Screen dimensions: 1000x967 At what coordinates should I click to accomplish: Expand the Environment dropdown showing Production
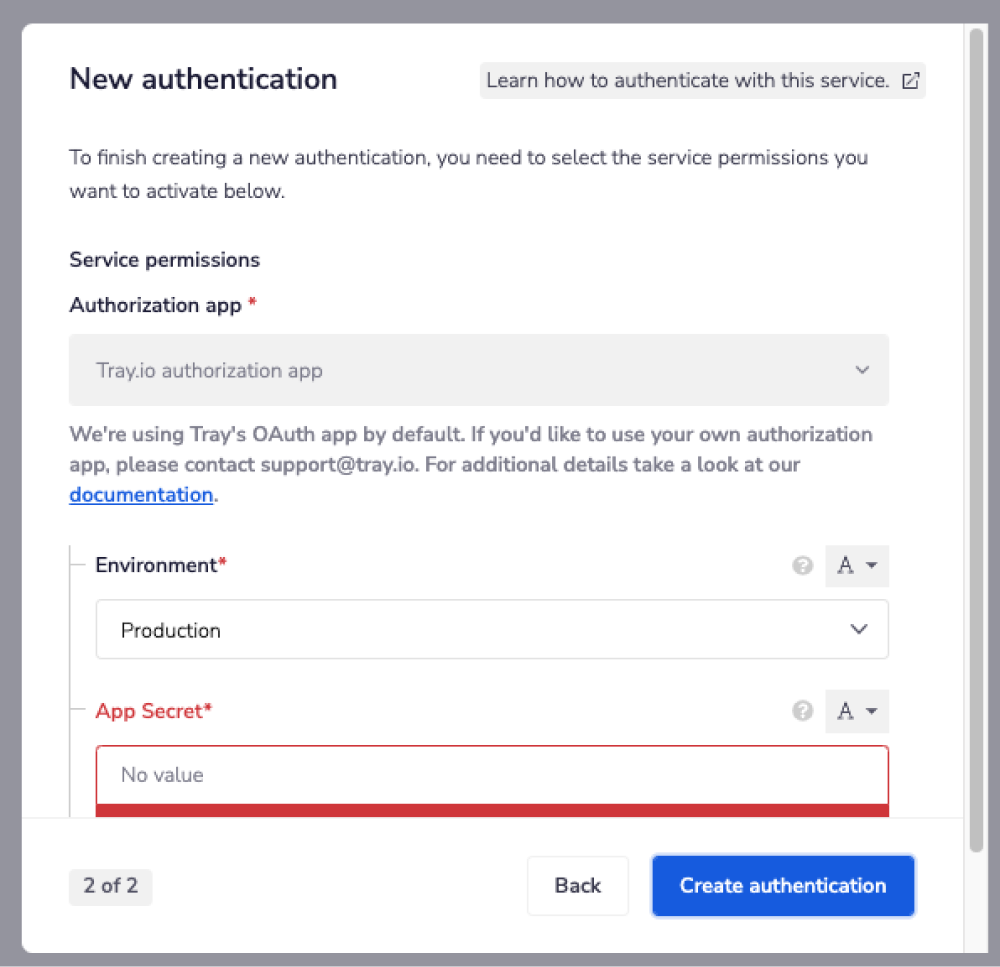(x=492, y=629)
